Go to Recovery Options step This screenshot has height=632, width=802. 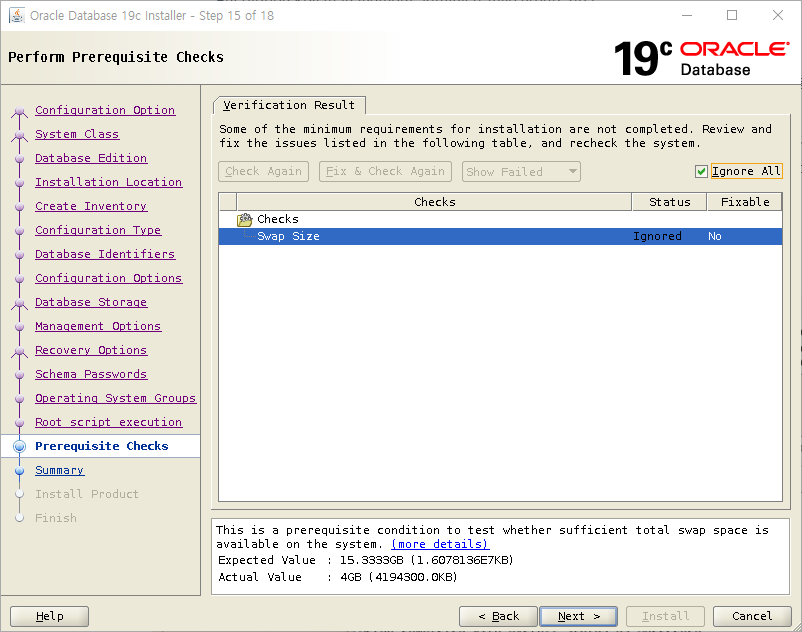91,350
